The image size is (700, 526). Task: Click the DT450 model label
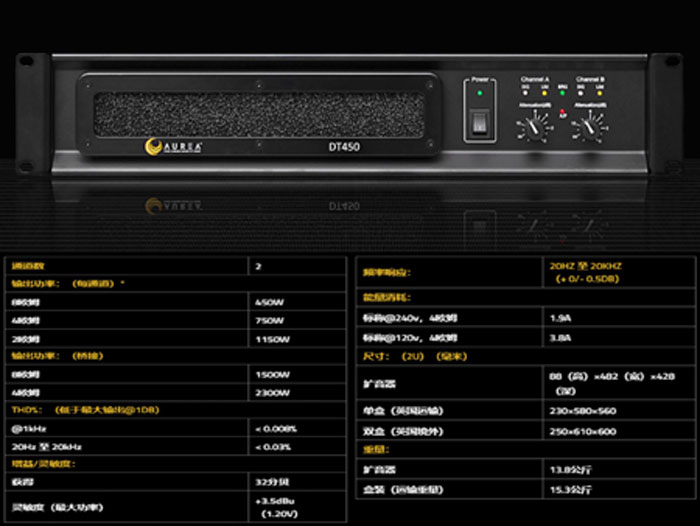tap(344, 146)
